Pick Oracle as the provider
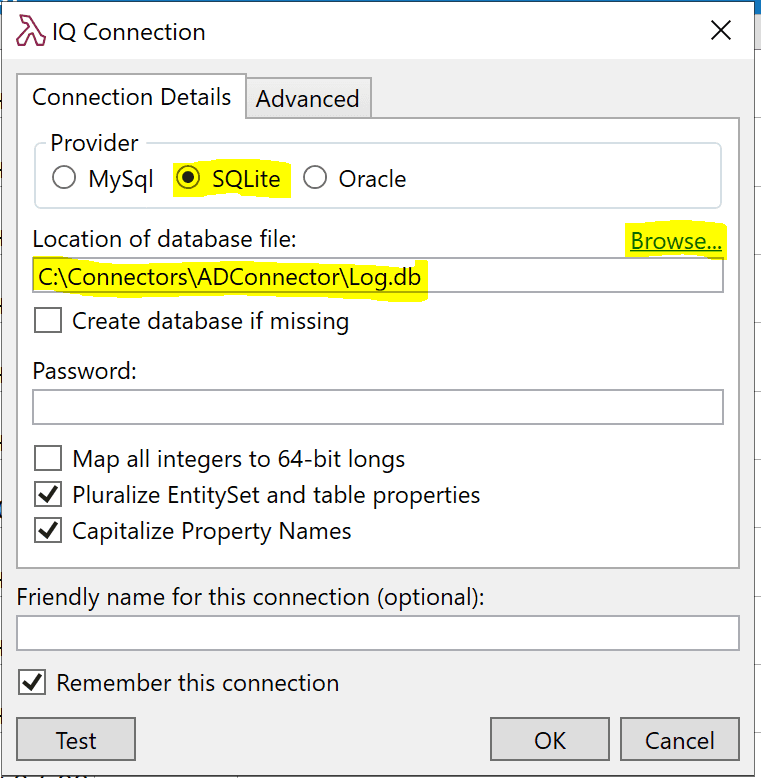The height and width of the screenshot is (778, 761). pos(315,179)
